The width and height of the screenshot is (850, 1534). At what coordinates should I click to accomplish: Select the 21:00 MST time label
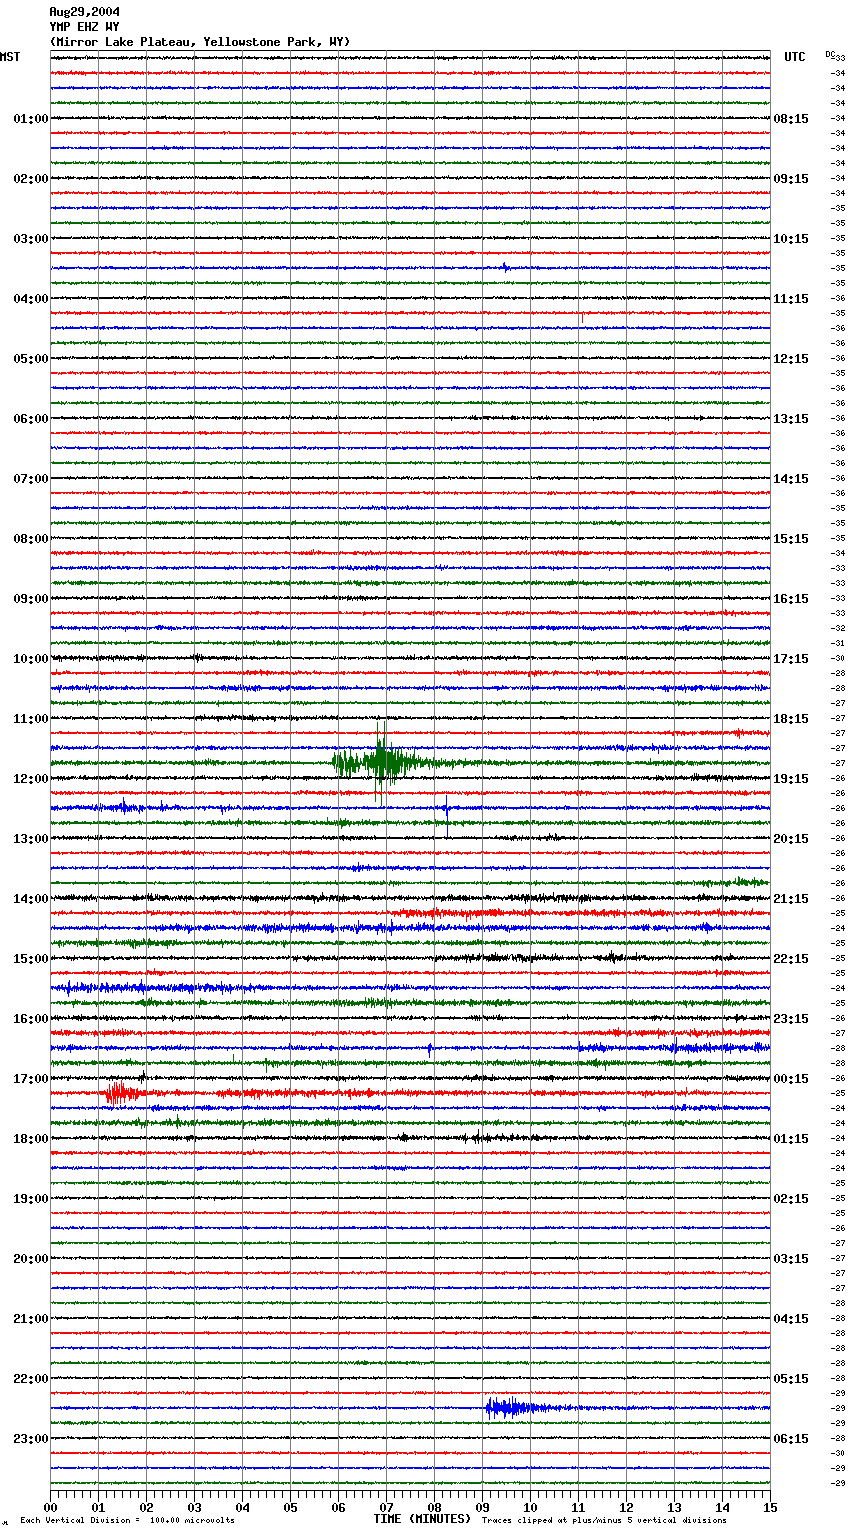click(31, 1319)
